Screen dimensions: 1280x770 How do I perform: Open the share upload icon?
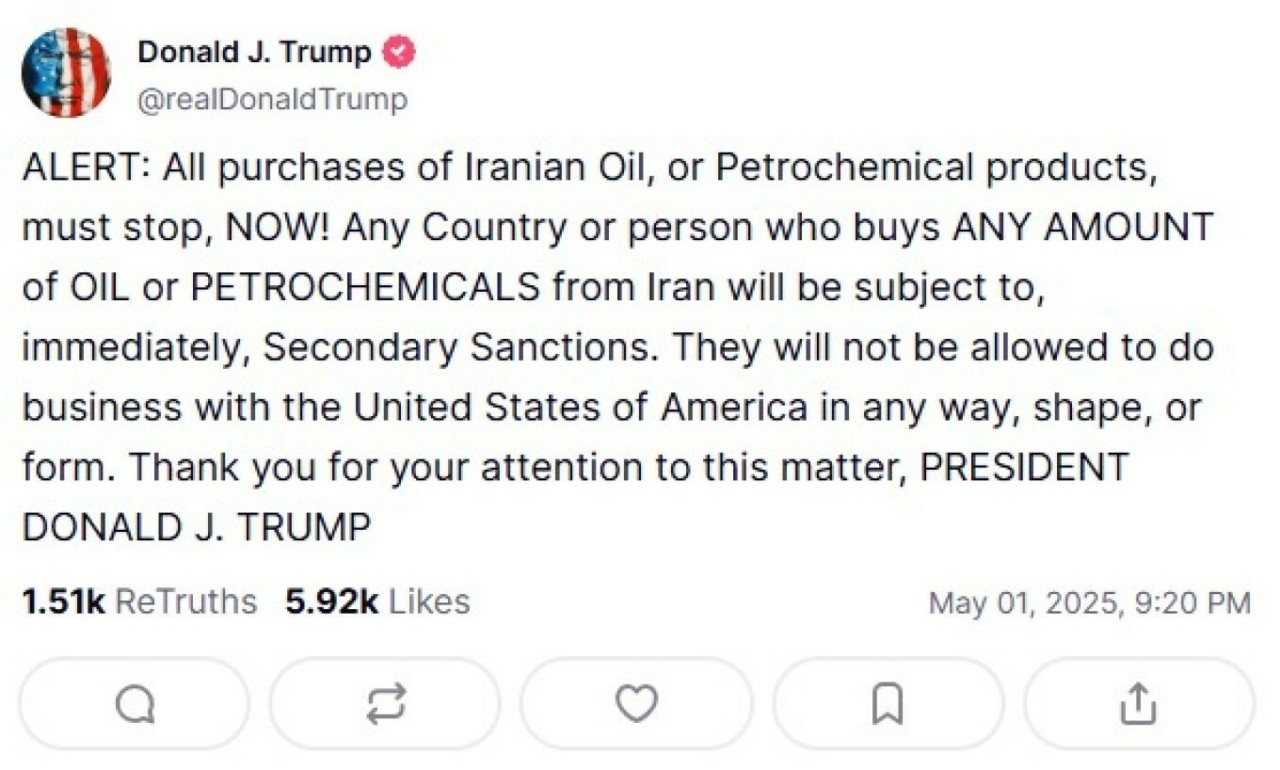(x=1138, y=704)
